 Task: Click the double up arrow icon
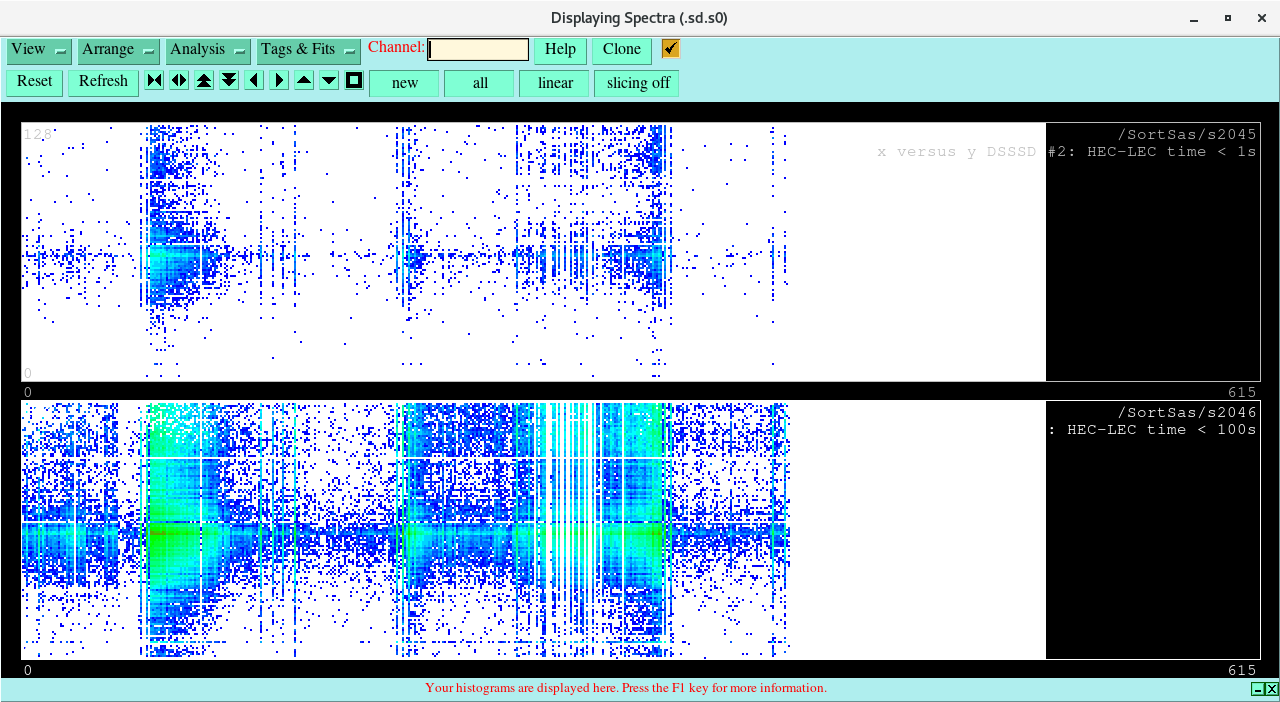(x=204, y=81)
